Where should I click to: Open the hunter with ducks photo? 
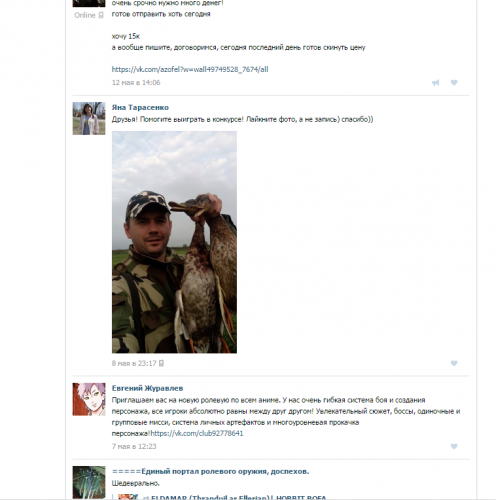174,242
